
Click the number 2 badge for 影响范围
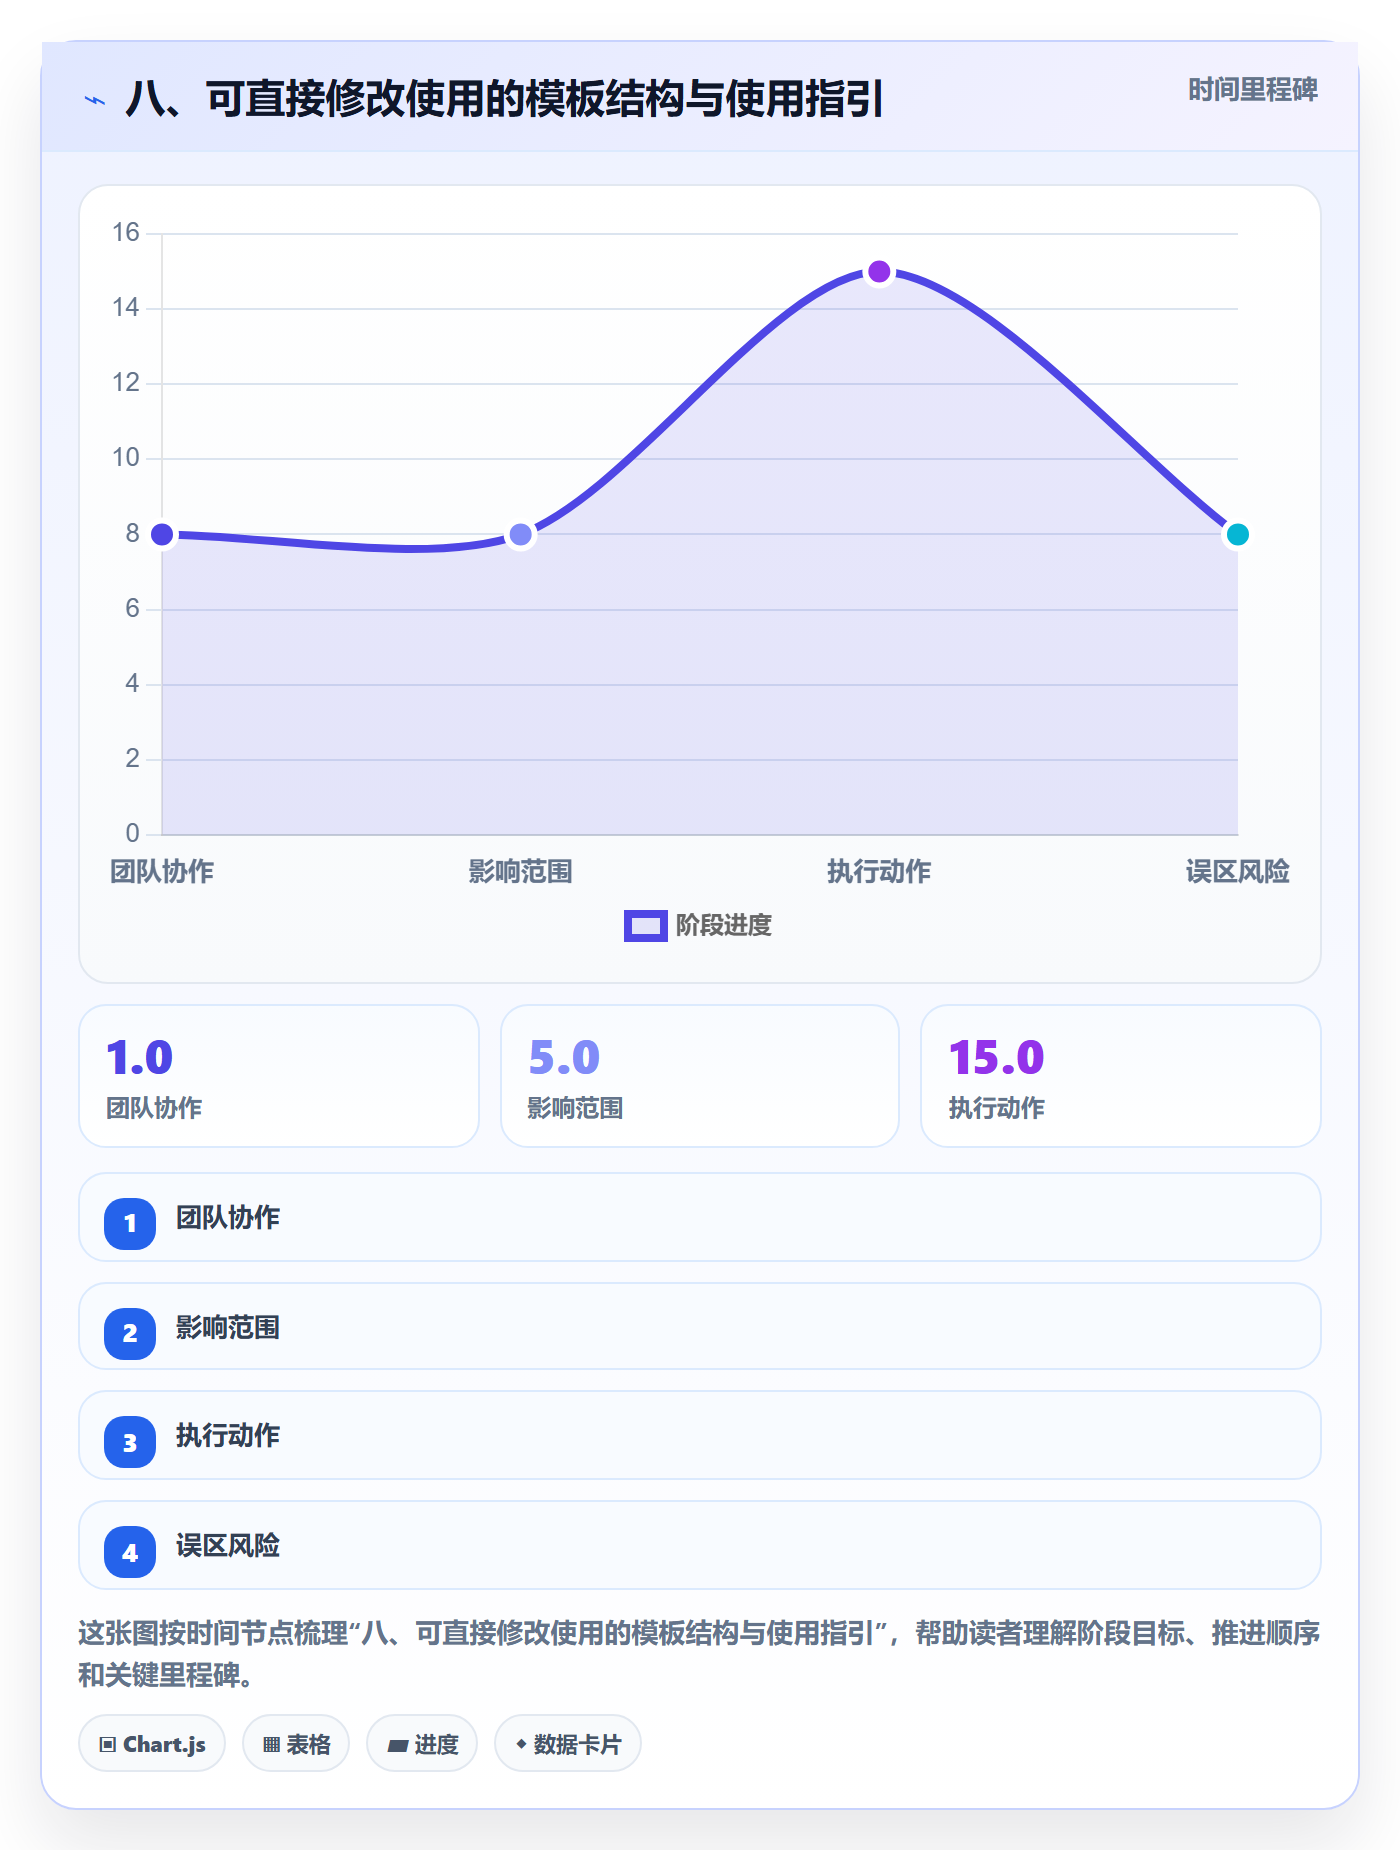tap(130, 1333)
